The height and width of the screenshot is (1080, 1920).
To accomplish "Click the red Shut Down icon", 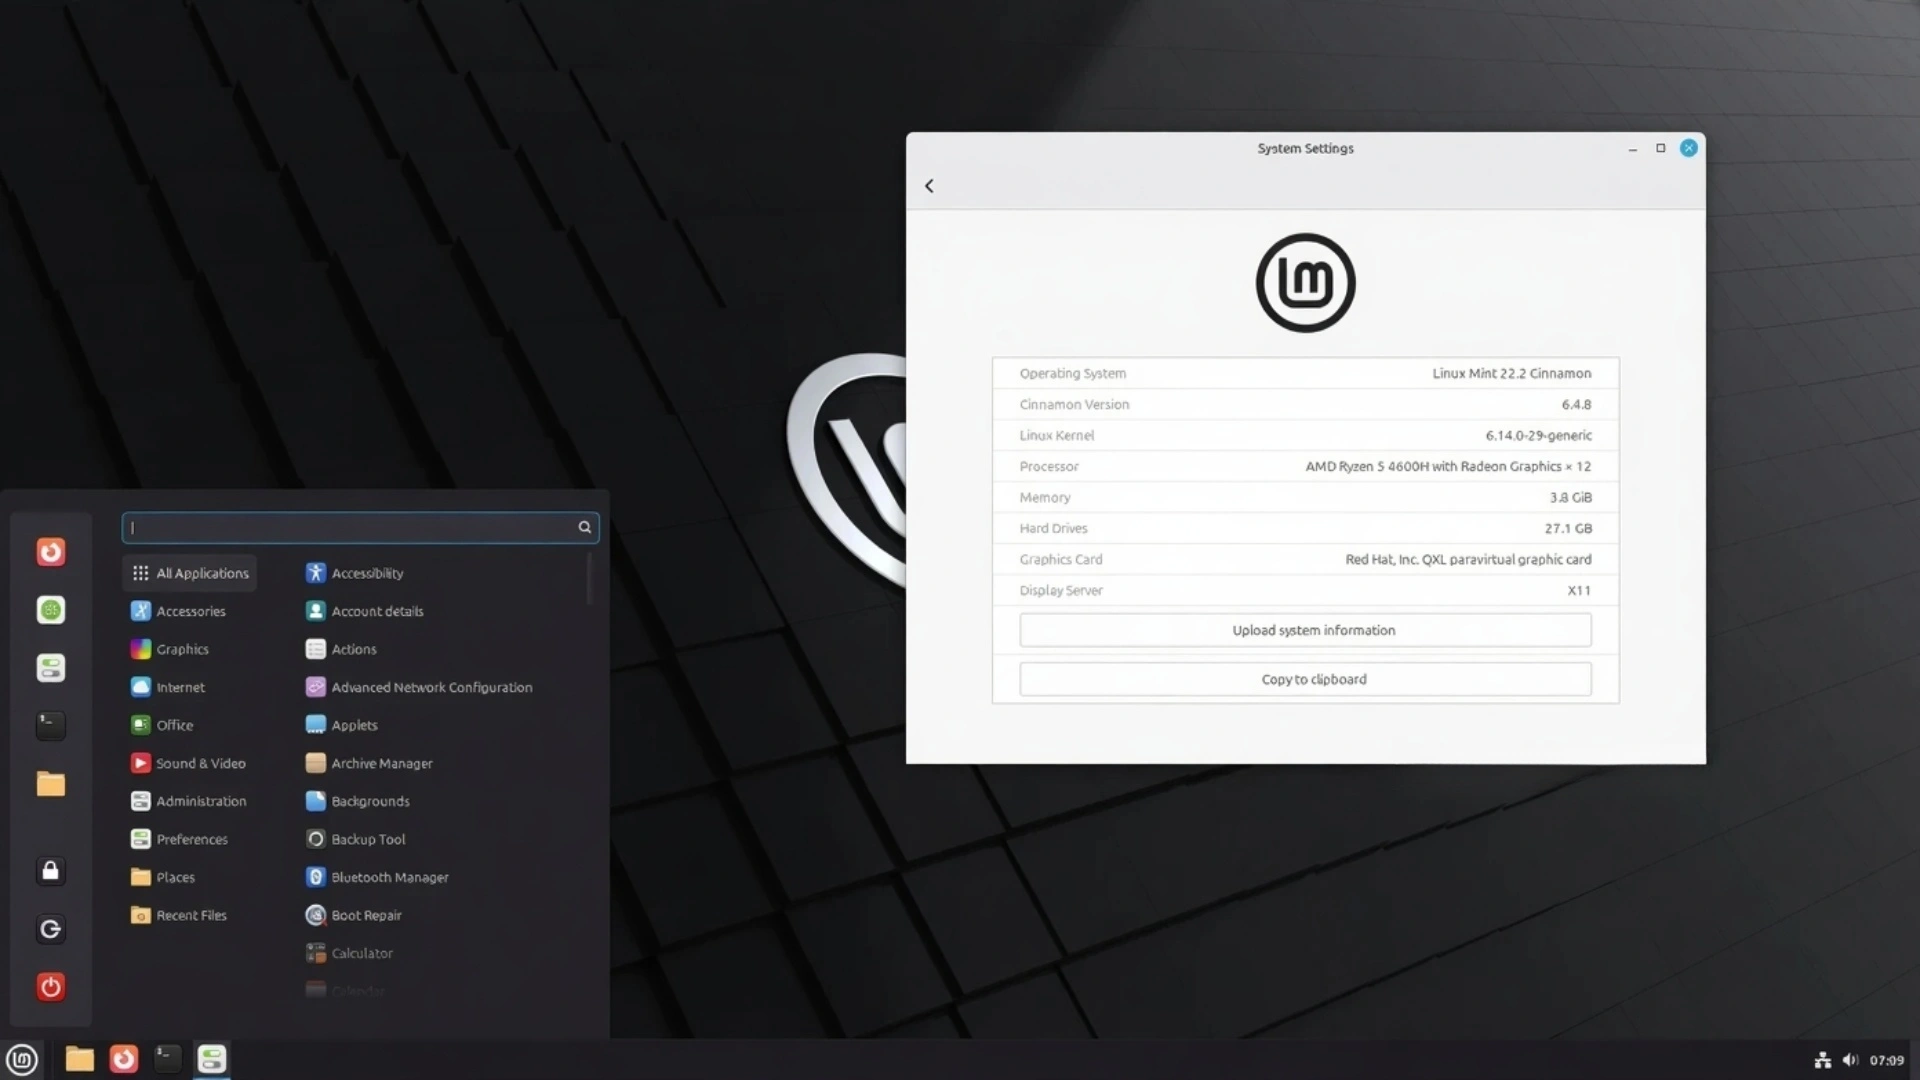I will pyautogui.click(x=51, y=987).
